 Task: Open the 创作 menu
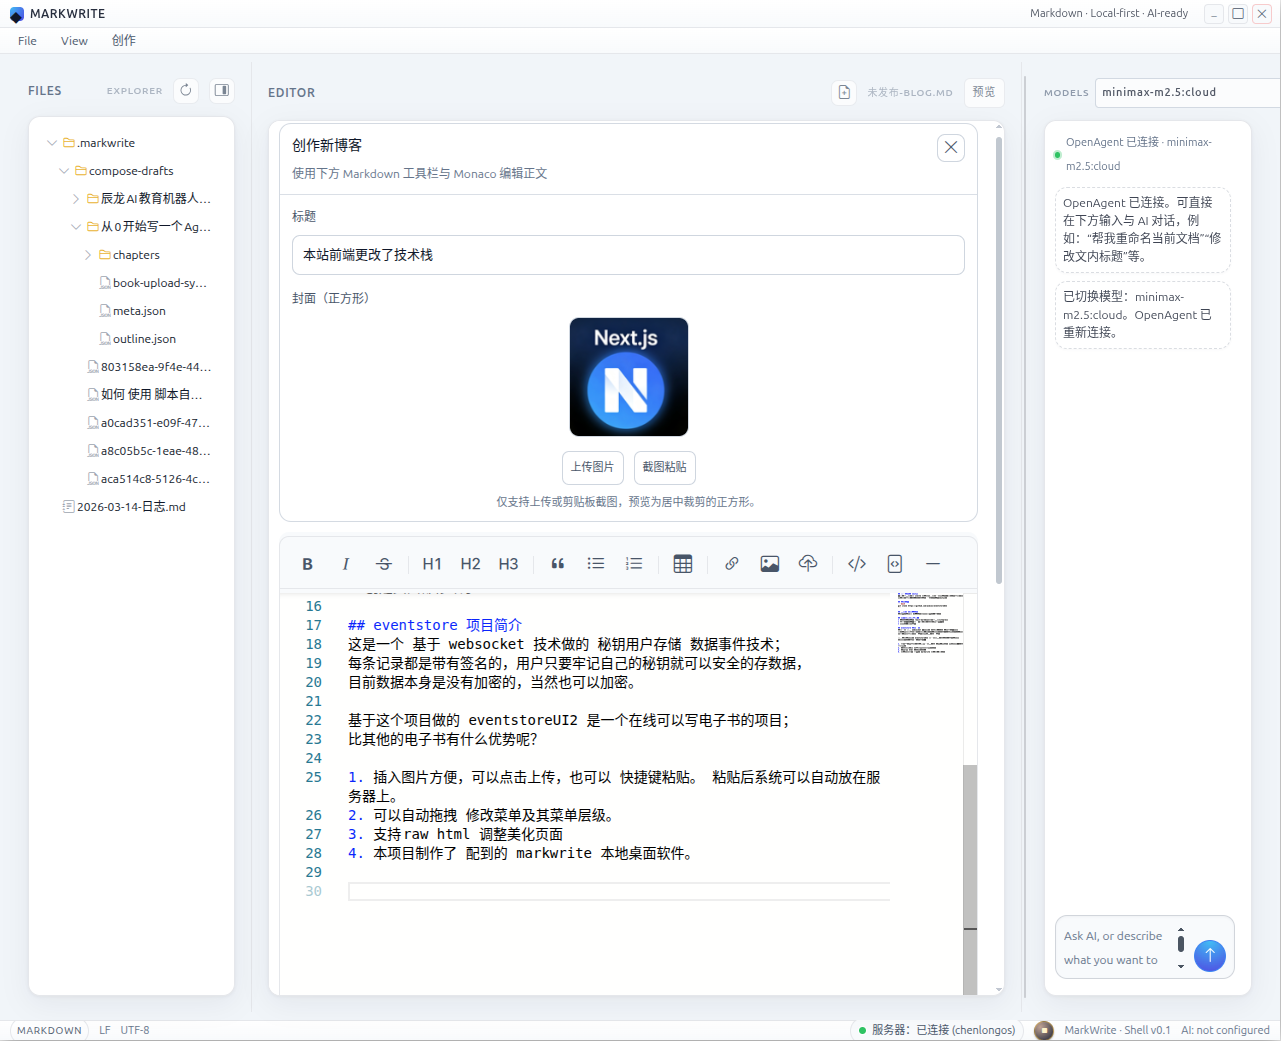point(124,41)
